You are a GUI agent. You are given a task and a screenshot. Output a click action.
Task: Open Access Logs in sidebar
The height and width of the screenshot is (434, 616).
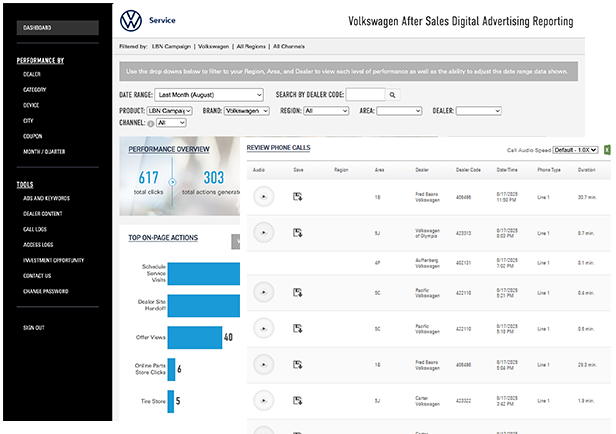pos(38,245)
